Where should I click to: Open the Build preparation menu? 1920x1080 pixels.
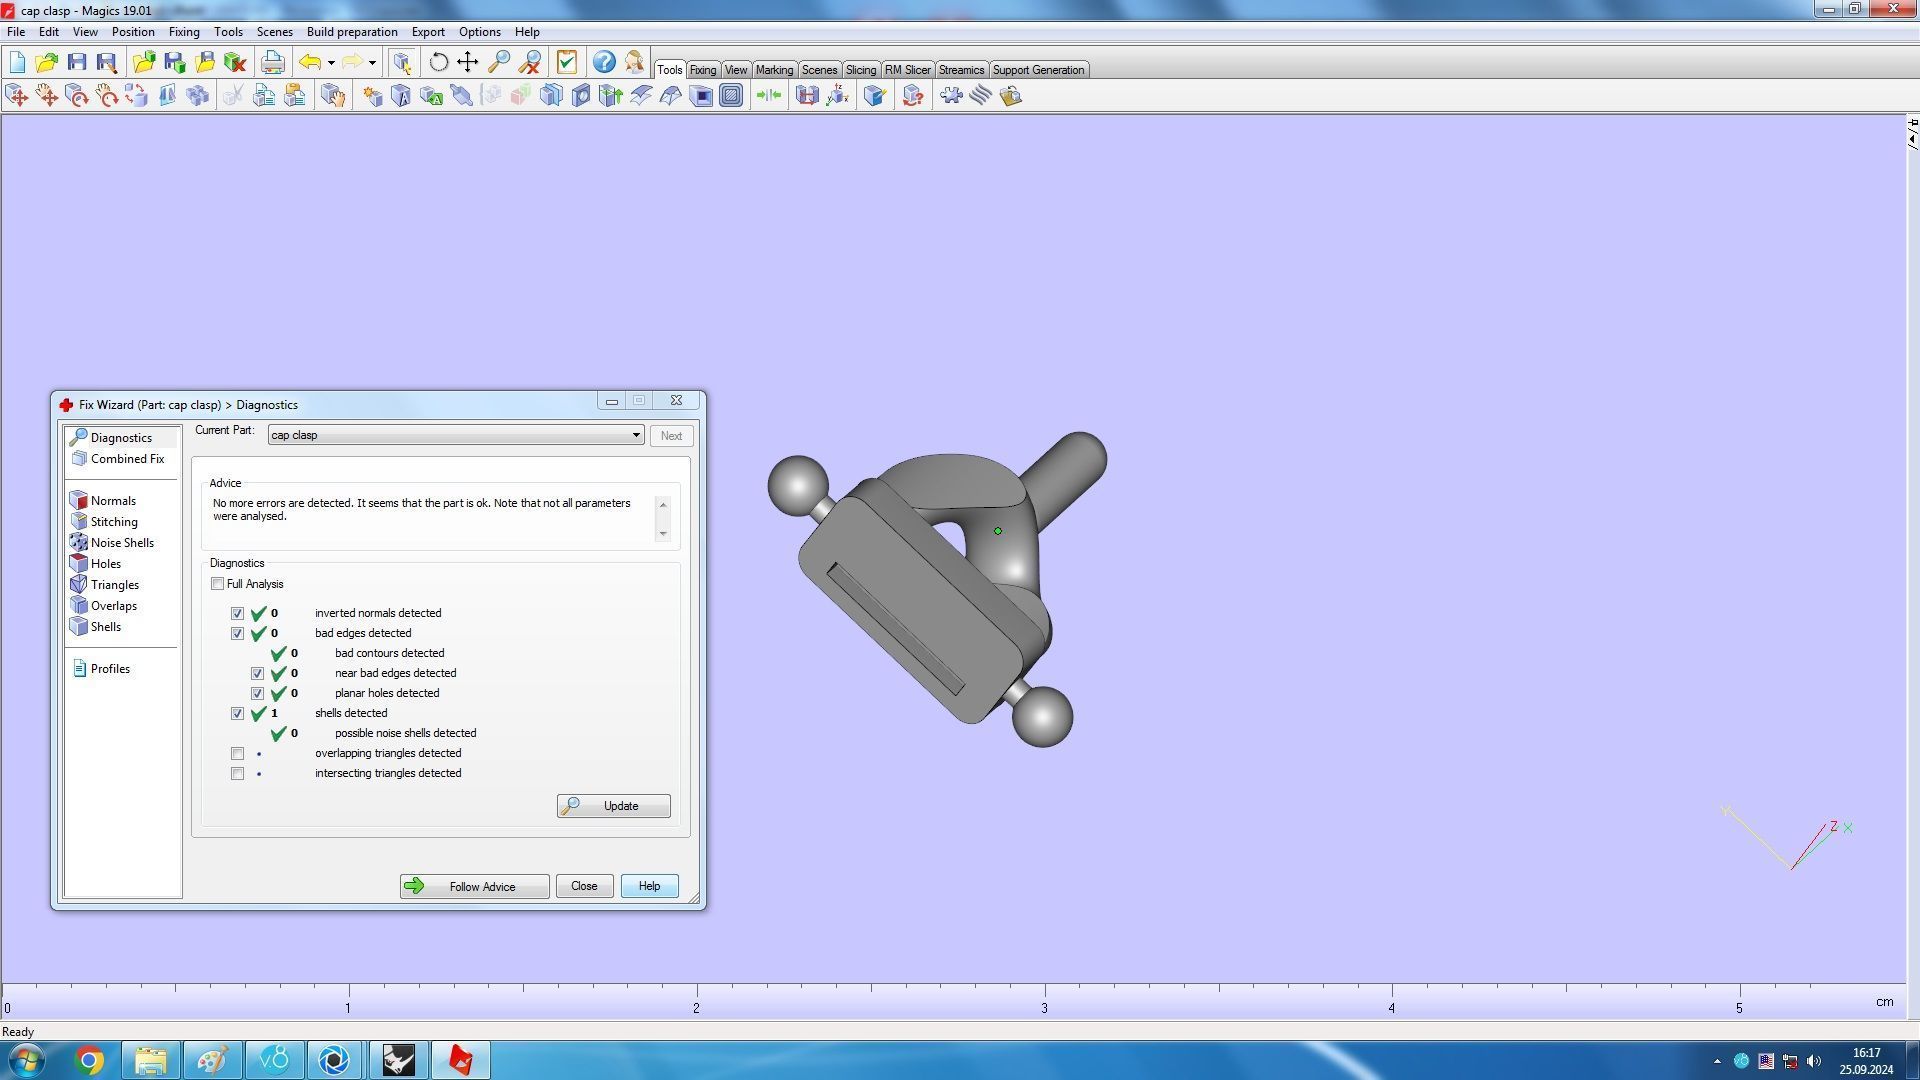[351, 32]
